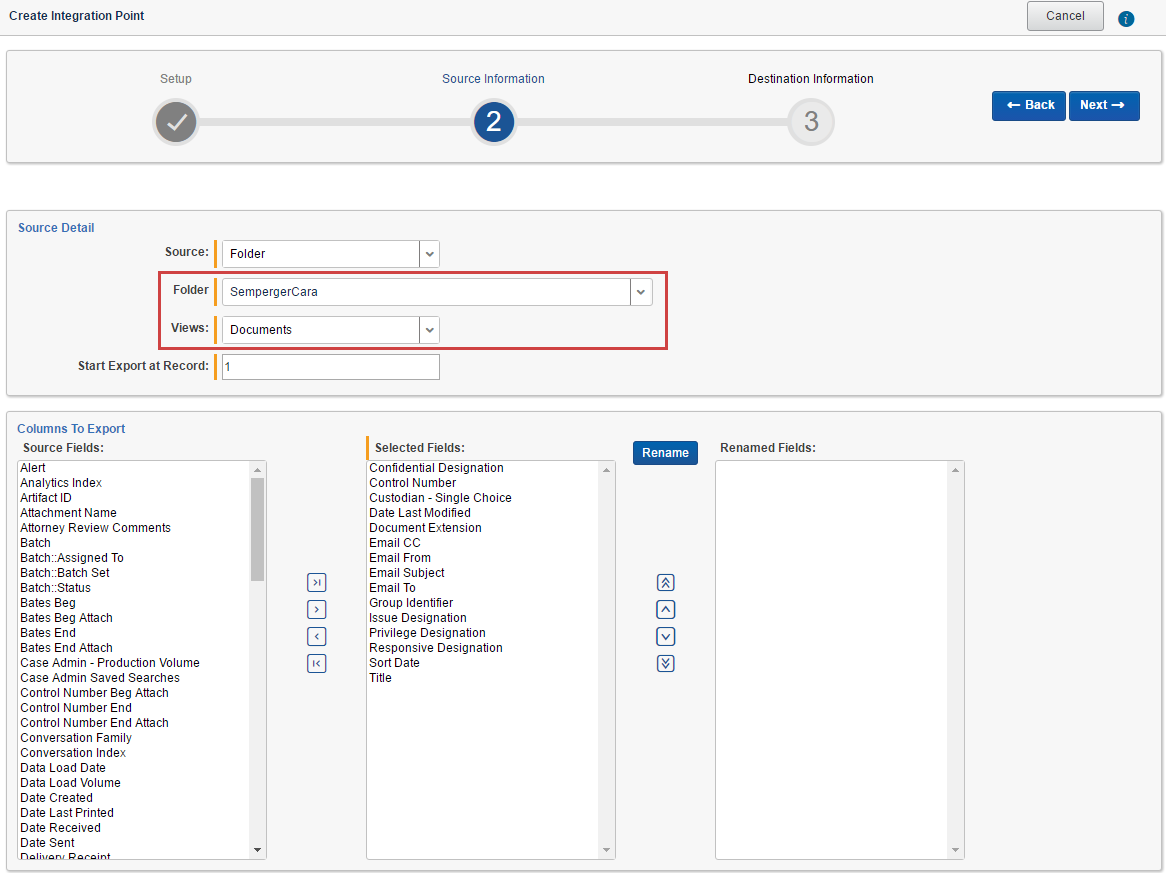Screen dimensions: 1166x873
Task: Click the Renamed Fields scroll down arrow
Action: pos(956,850)
